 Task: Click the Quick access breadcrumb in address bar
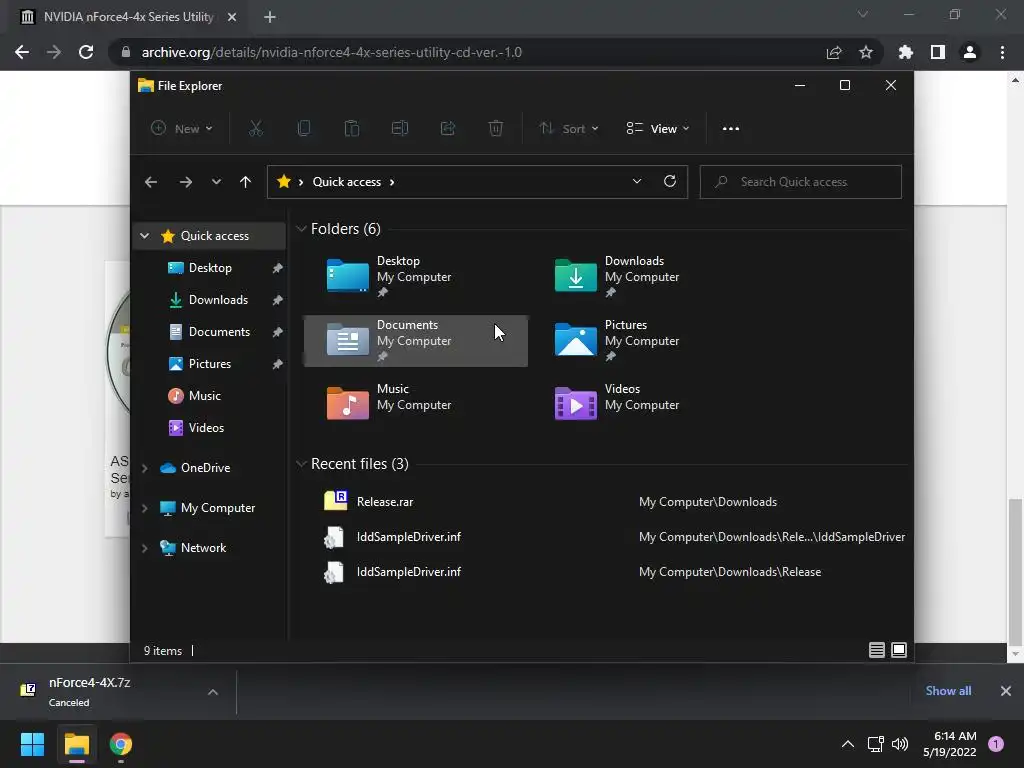click(x=346, y=182)
